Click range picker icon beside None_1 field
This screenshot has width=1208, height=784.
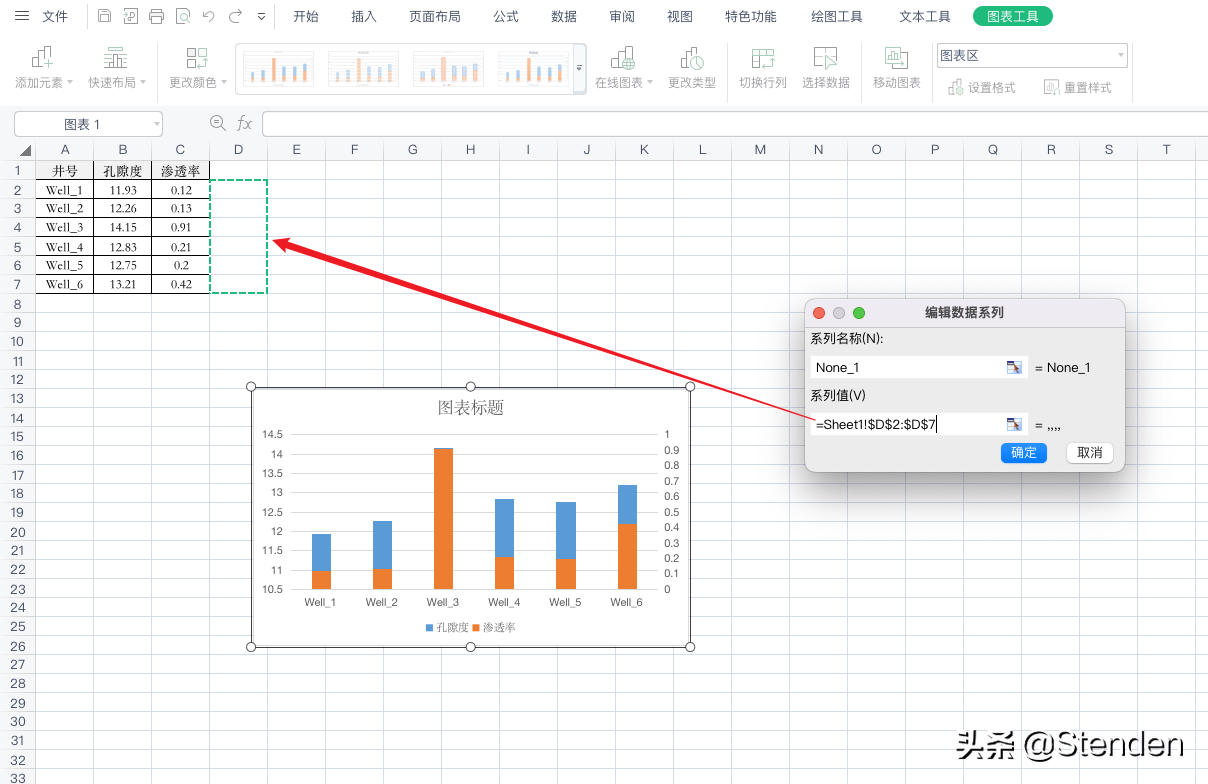(1015, 368)
